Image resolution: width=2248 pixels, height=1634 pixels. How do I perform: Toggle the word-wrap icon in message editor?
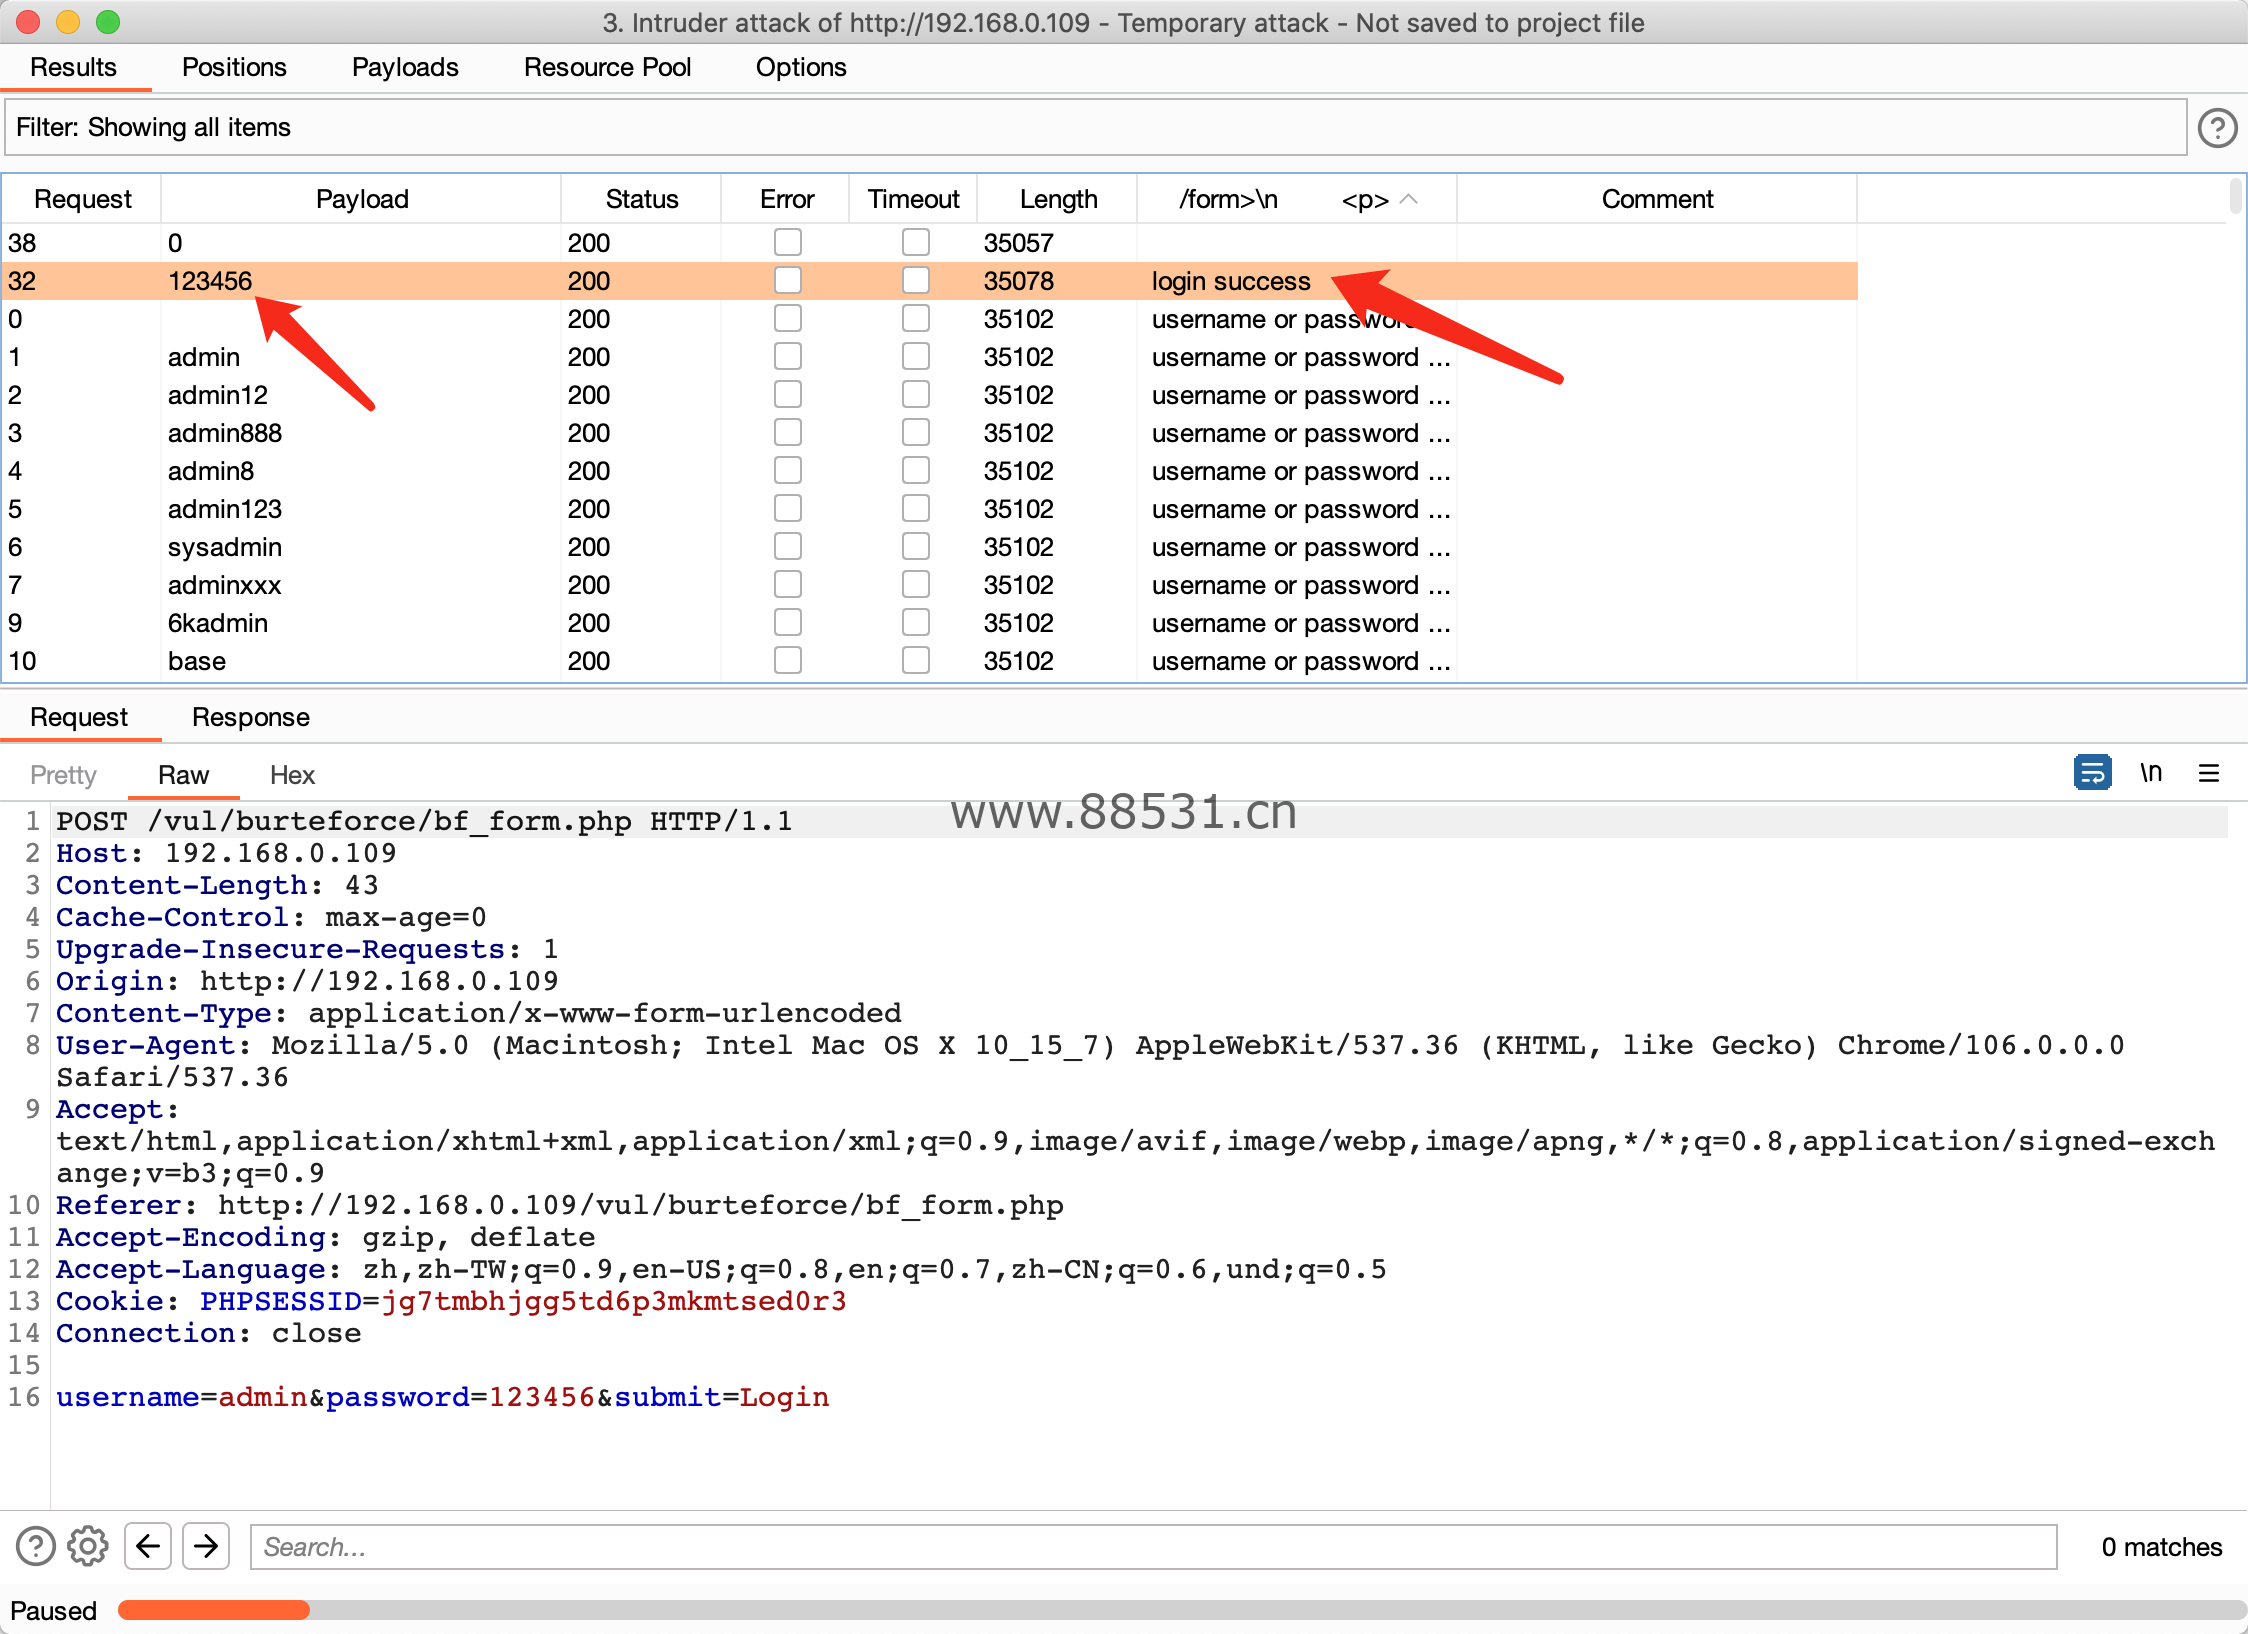click(x=2092, y=773)
